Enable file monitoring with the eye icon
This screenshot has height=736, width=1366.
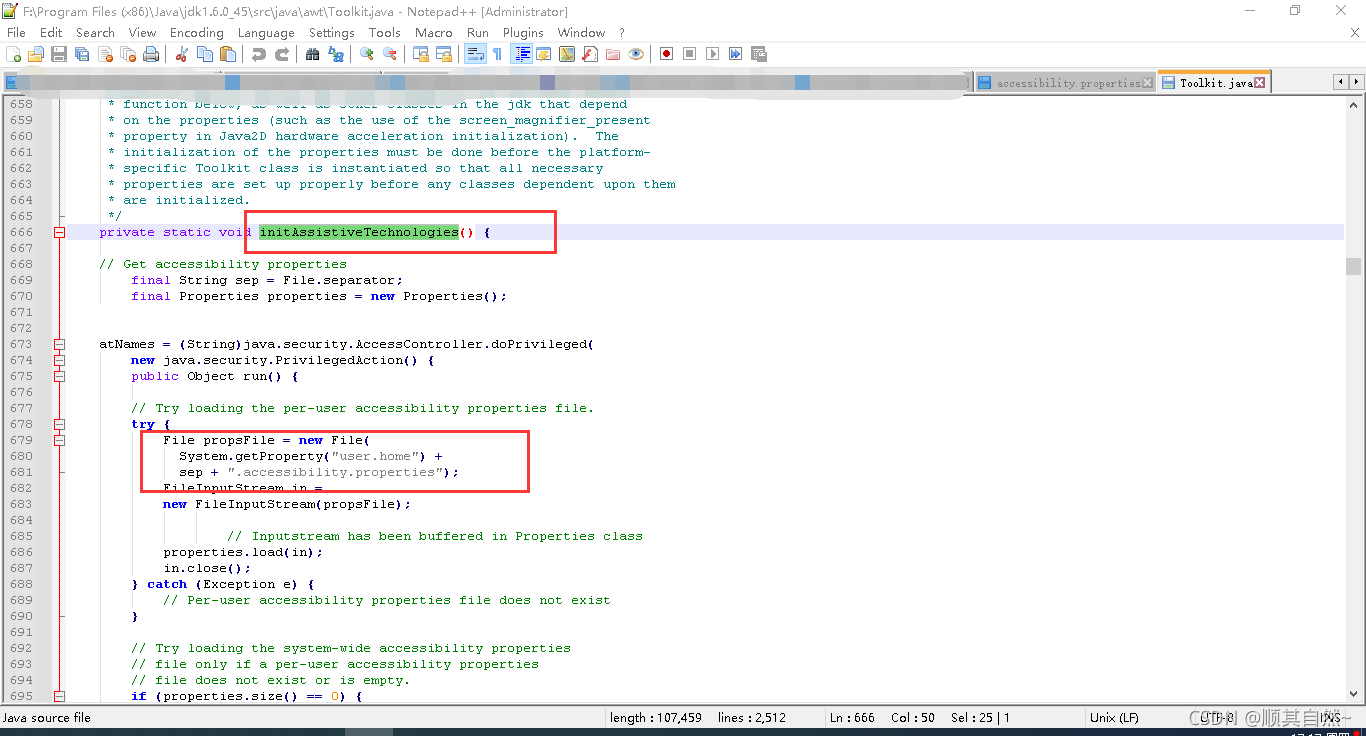[x=637, y=53]
